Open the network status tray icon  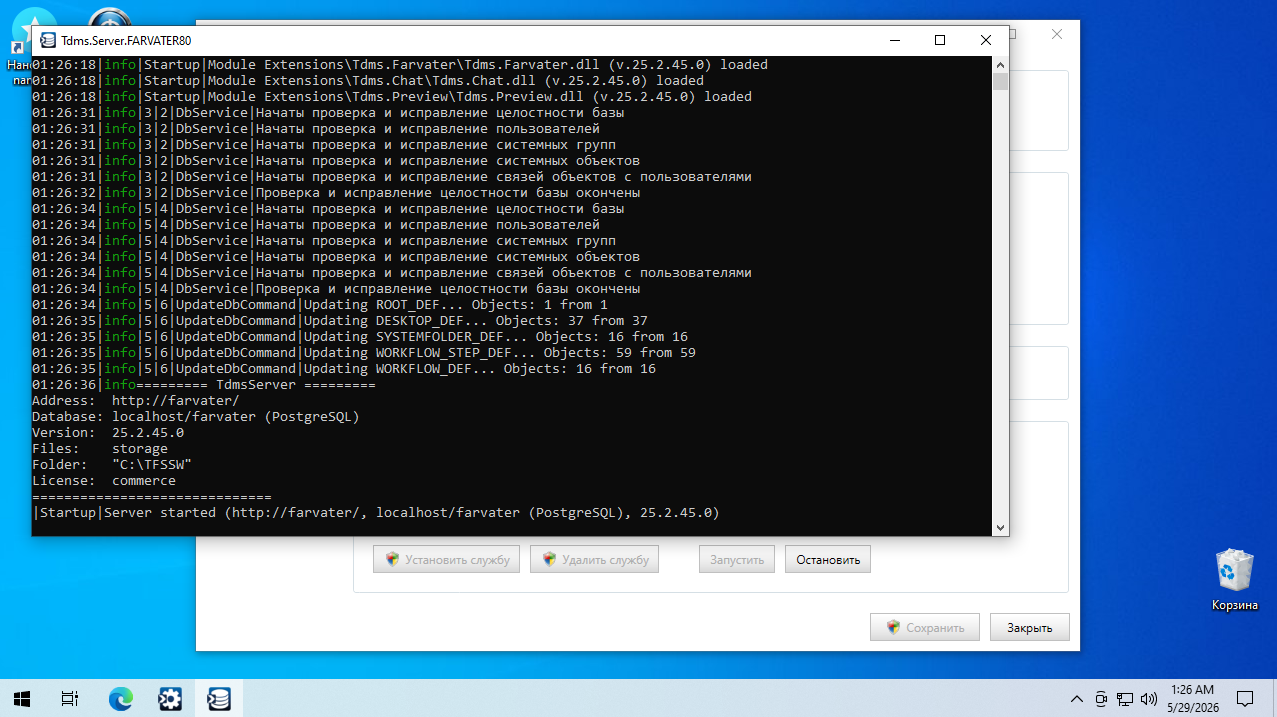tap(1125, 698)
